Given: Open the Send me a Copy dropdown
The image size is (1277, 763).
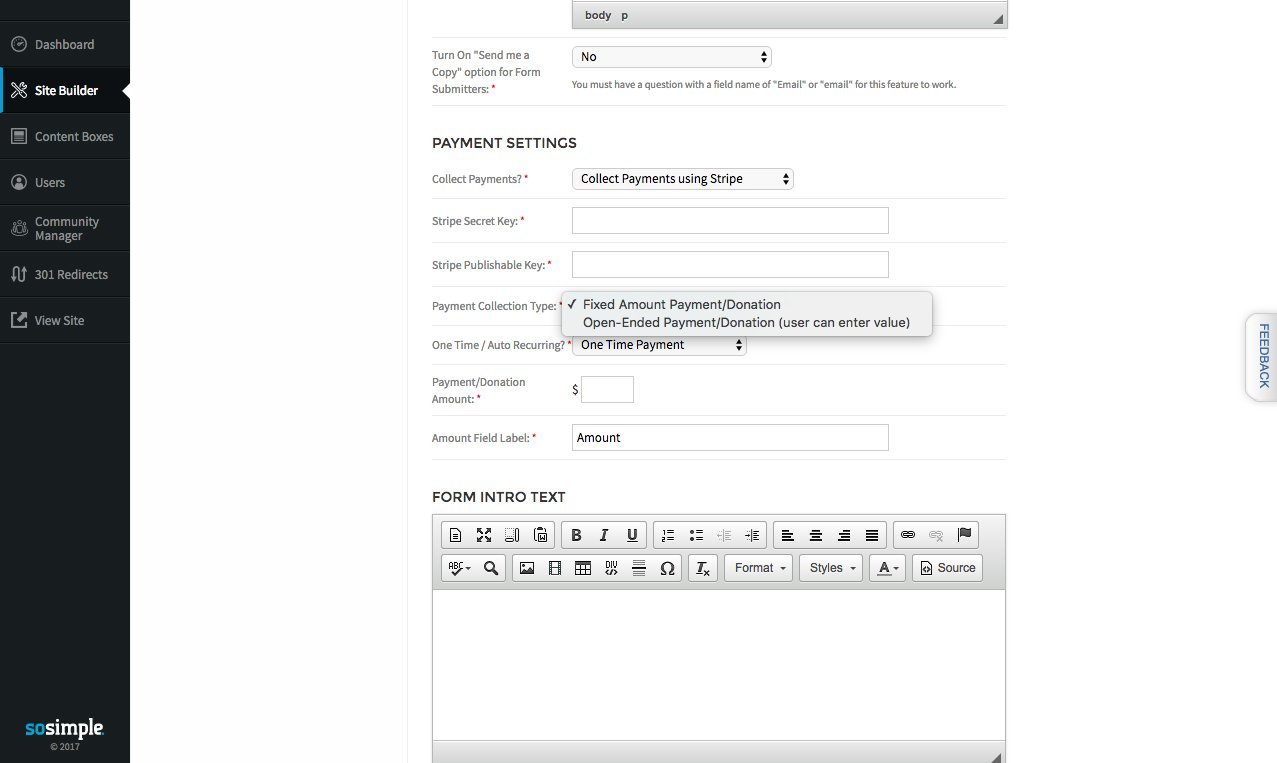Looking at the screenshot, I should (x=672, y=57).
